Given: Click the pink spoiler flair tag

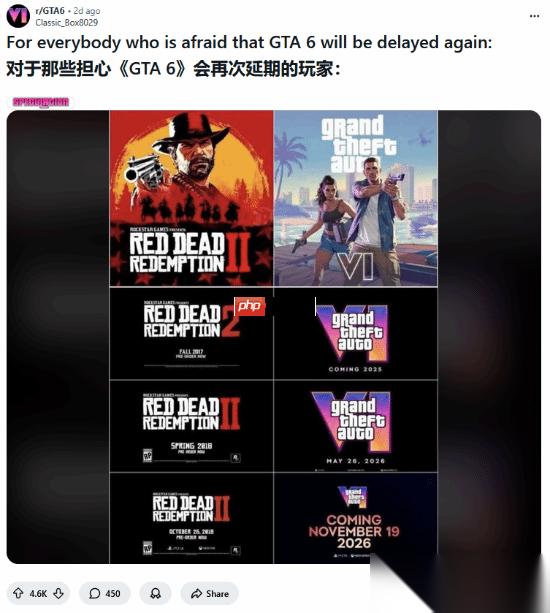Looking at the screenshot, I should pos(41,102).
